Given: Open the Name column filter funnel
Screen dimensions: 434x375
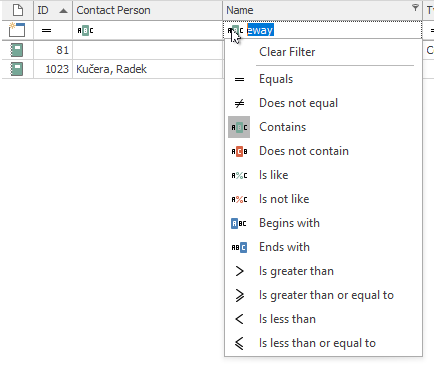Looking at the screenshot, I should (x=415, y=7).
